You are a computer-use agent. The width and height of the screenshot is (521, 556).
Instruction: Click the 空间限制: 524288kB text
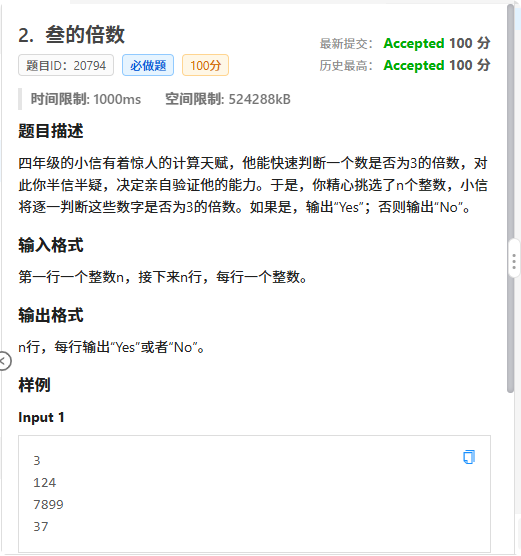click(228, 99)
